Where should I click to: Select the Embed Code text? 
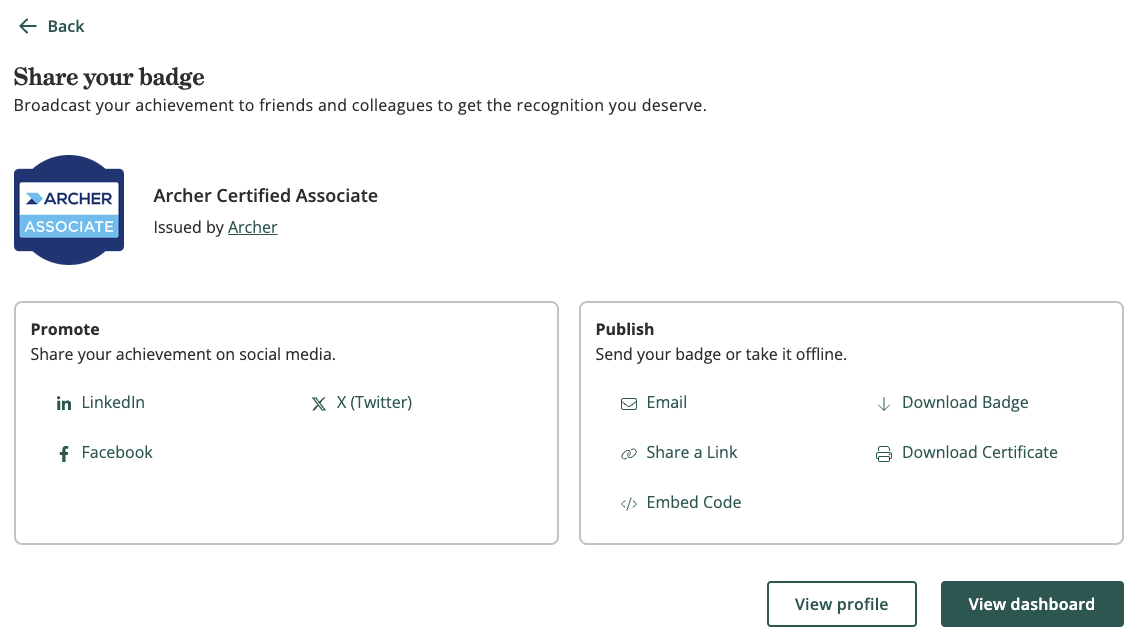[694, 502]
